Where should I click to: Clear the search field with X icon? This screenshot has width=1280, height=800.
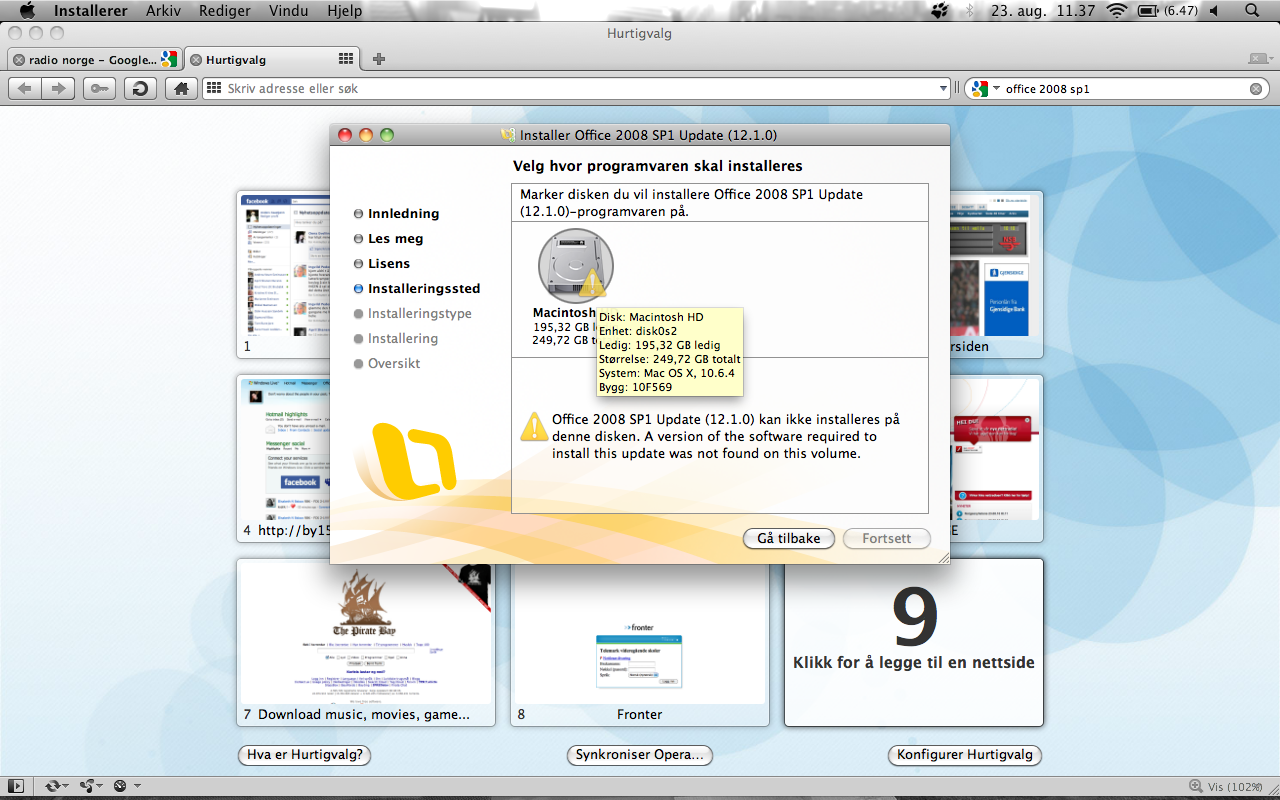pyautogui.click(x=1256, y=89)
